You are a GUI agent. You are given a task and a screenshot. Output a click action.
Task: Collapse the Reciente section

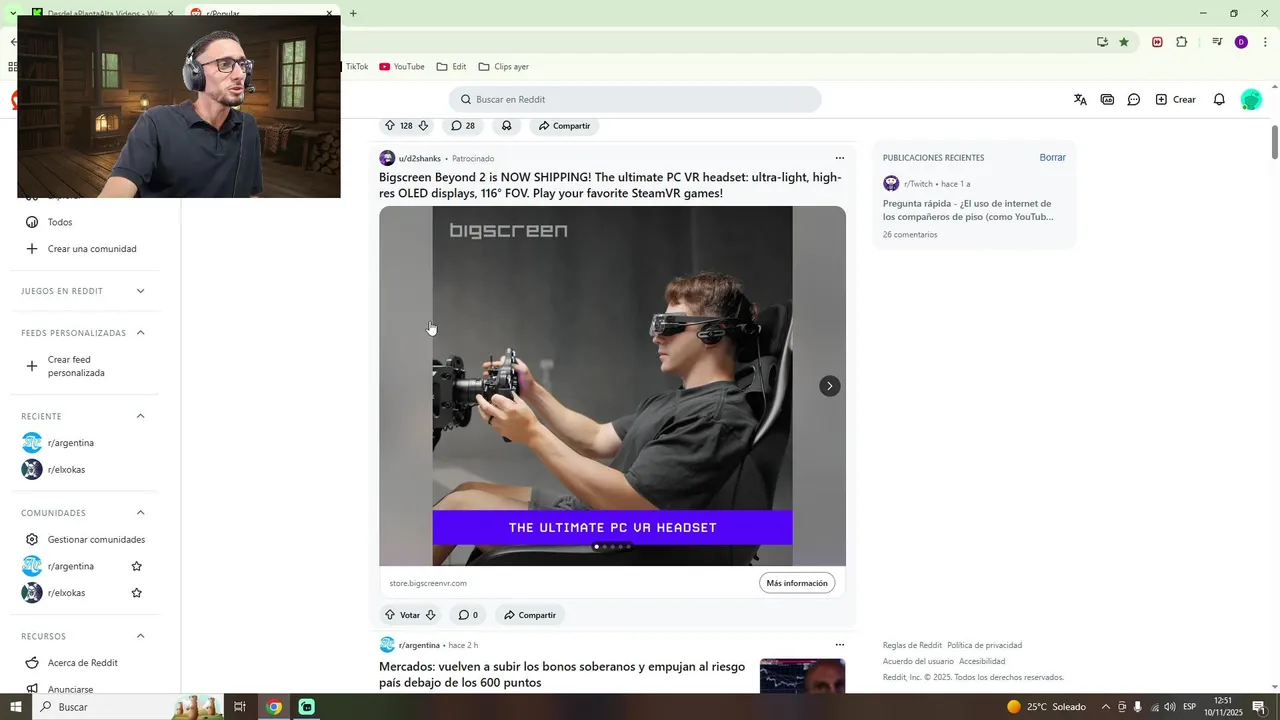140,416
